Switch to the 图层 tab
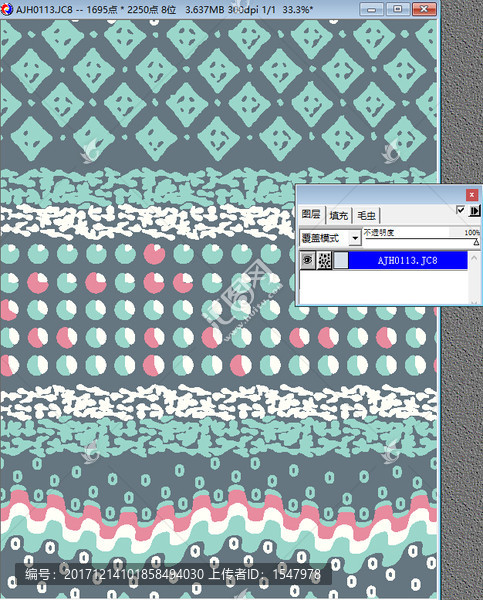This screenshot has height=600, width=483. 311,214
